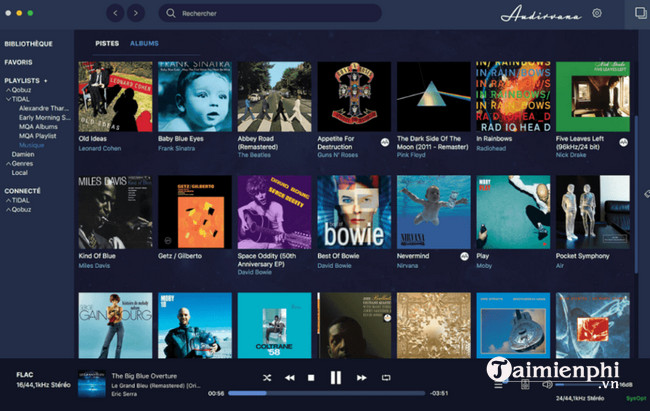This screenshot has width=650, height=411.
Task: Toggle repeat playback mode
Action: [x=385, y=378]
